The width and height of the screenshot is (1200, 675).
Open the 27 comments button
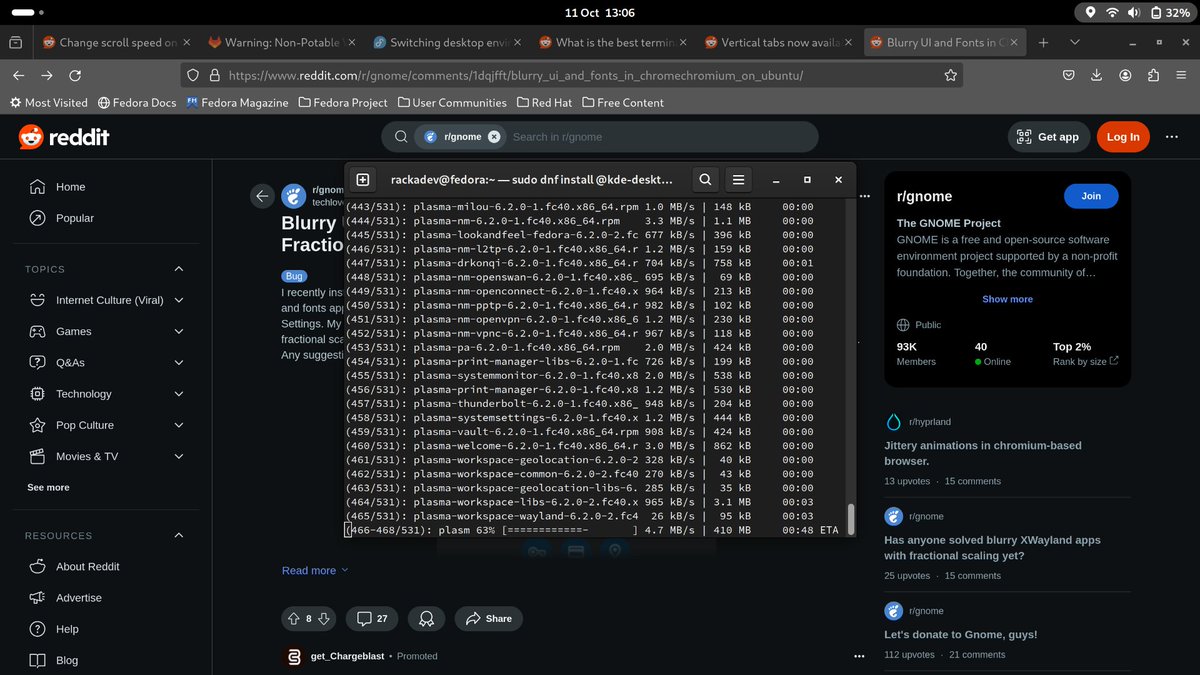(x=372, y=619)
